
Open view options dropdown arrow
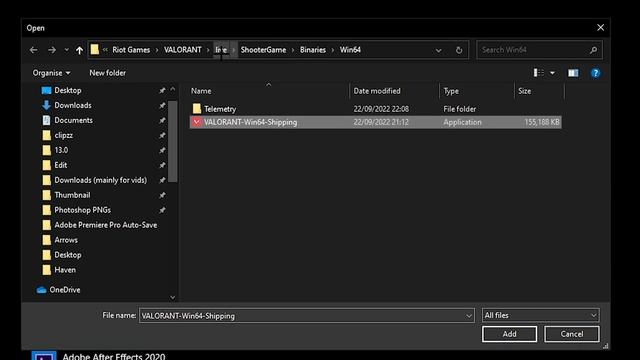tap(552, 73)
